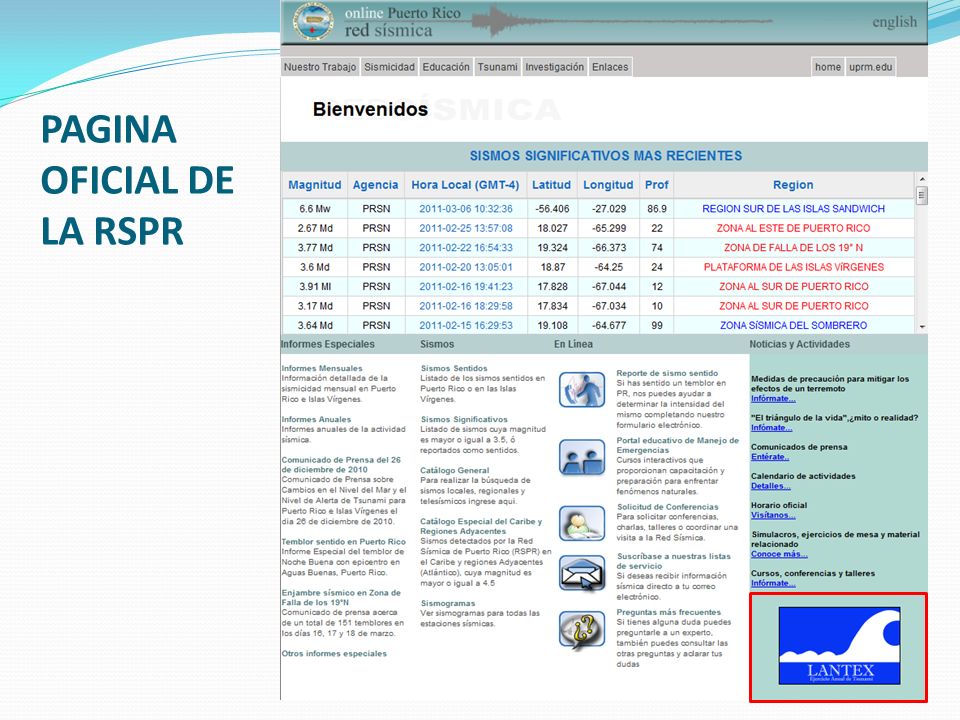The image size is (960, 720).
Task: Open Enjambre sísmico en Zona de Falla link
Action: point(341,598)
